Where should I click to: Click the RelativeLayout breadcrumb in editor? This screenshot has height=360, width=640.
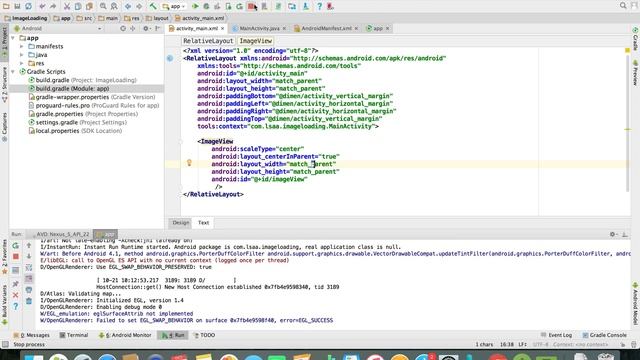tap(208, 41)
